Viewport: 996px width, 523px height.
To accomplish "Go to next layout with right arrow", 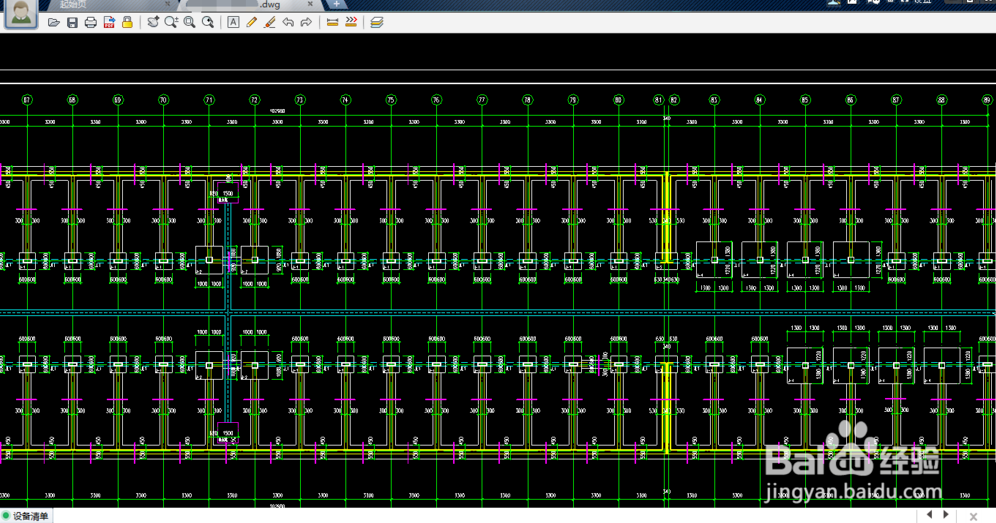I will click(946, 515).
